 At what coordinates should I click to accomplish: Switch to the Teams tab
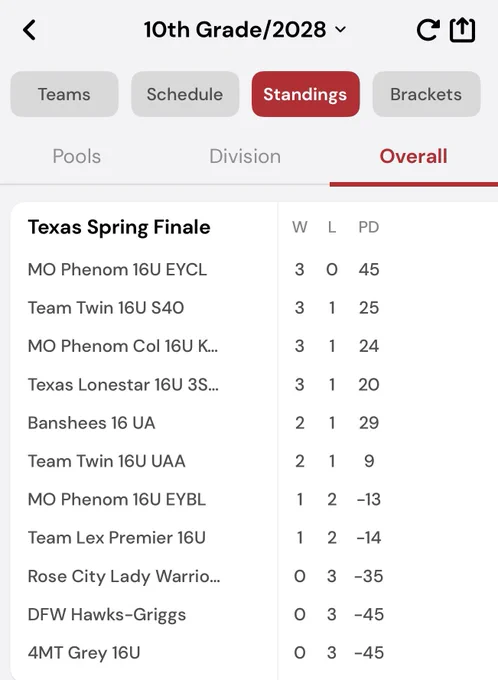tap(64, 94)
